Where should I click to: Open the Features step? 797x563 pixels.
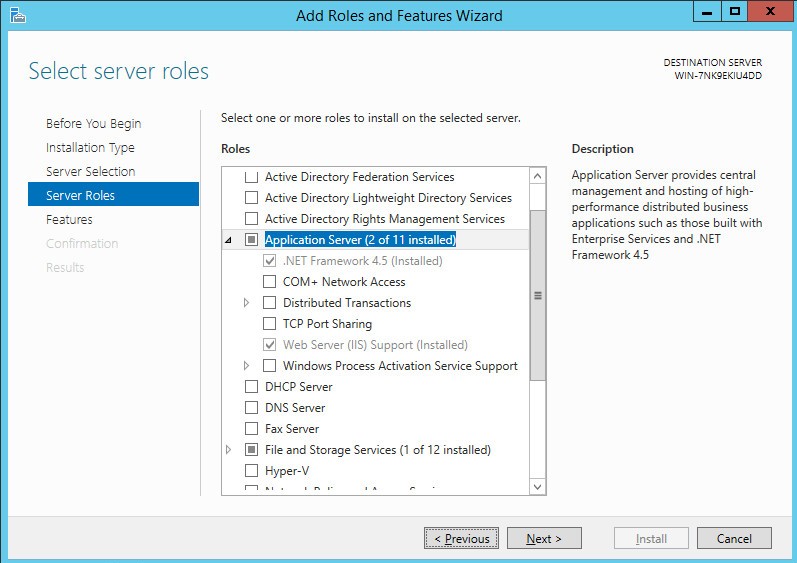coord(69,220)
